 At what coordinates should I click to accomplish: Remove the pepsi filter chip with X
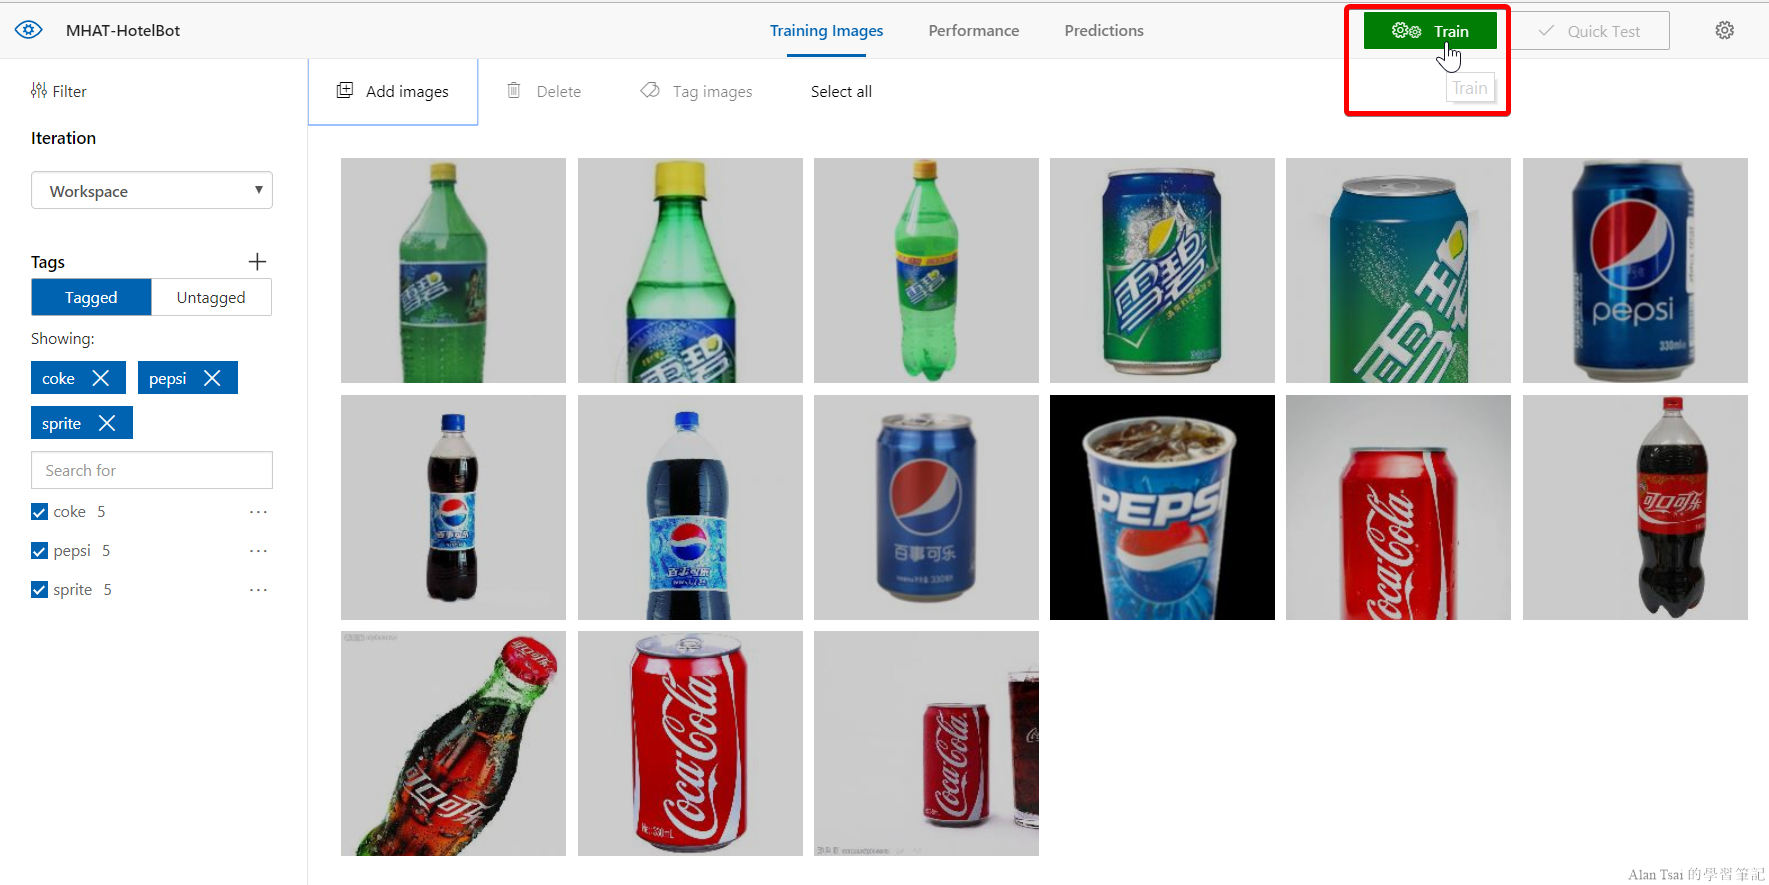pos(212,378)
